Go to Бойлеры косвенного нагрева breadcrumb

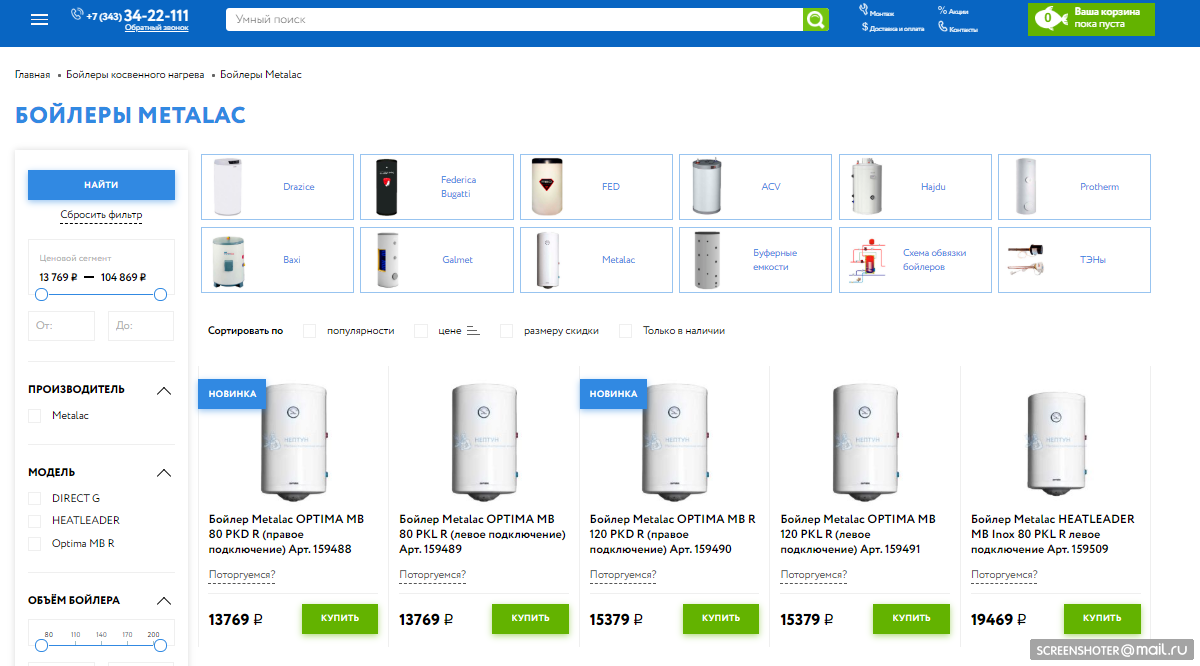pyautogui.click(x=135, y=75)
